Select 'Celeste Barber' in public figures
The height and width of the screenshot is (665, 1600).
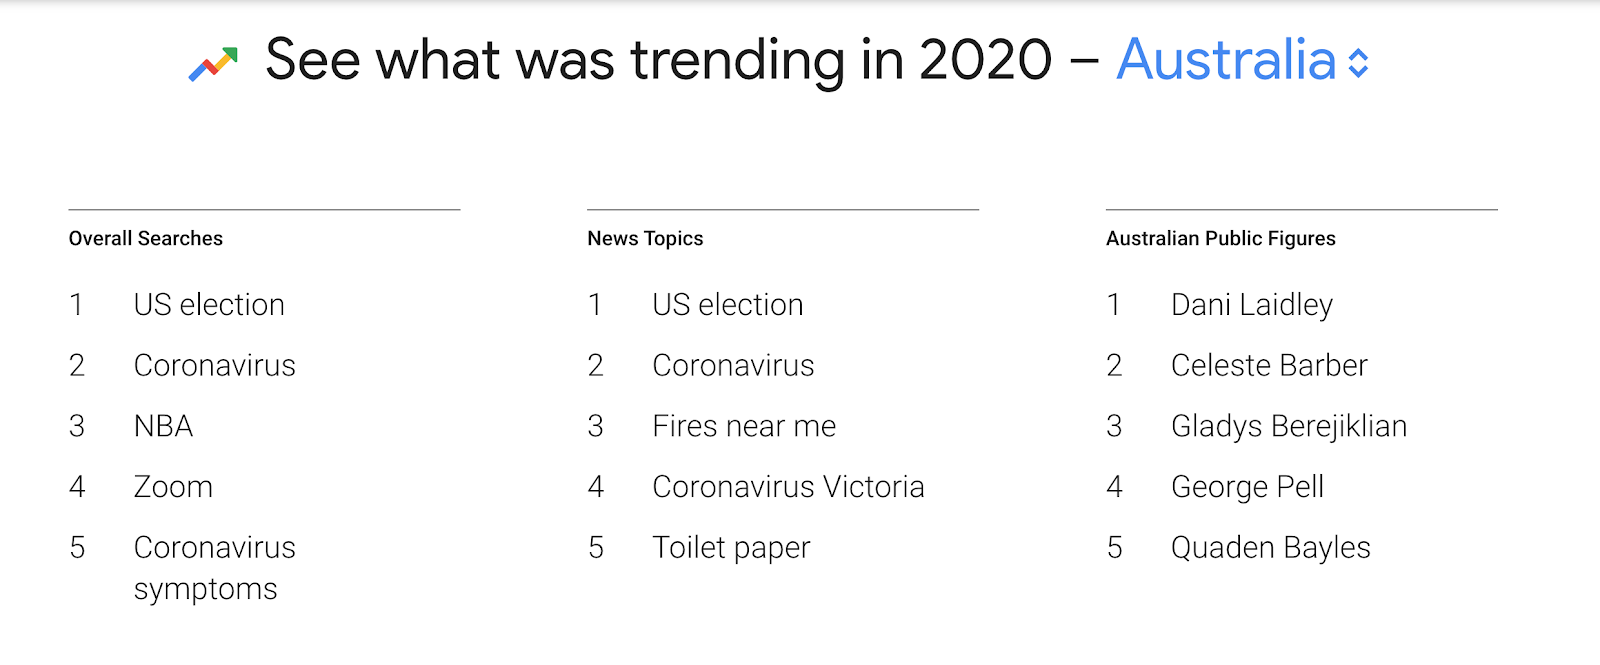click(x=1268, y=366)
